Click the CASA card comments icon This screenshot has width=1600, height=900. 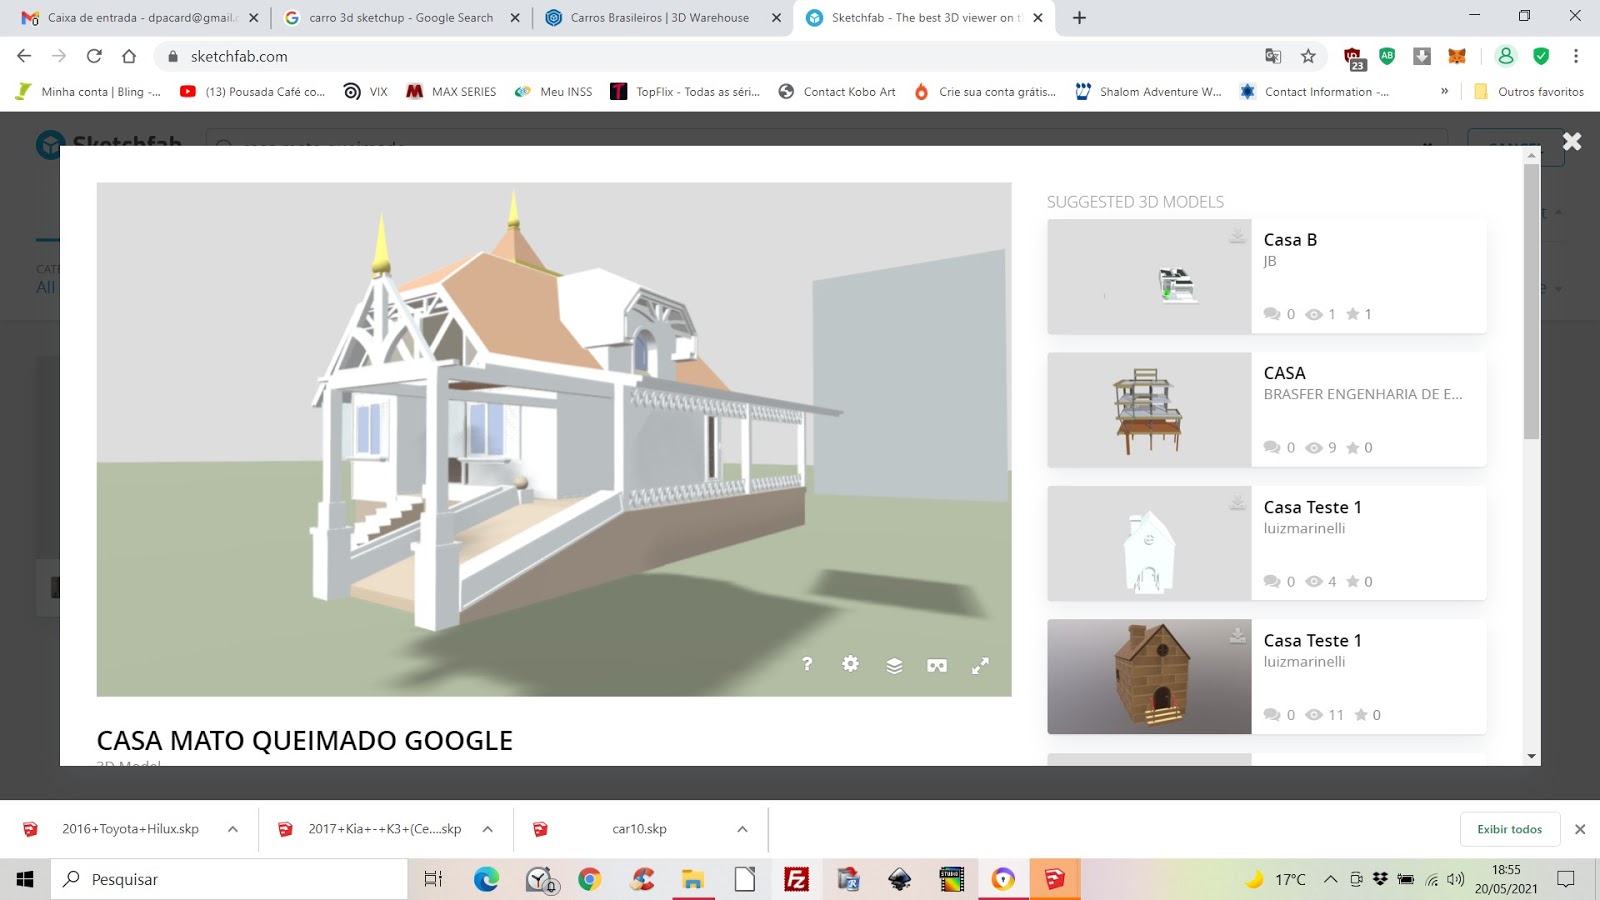(1271, 448)
